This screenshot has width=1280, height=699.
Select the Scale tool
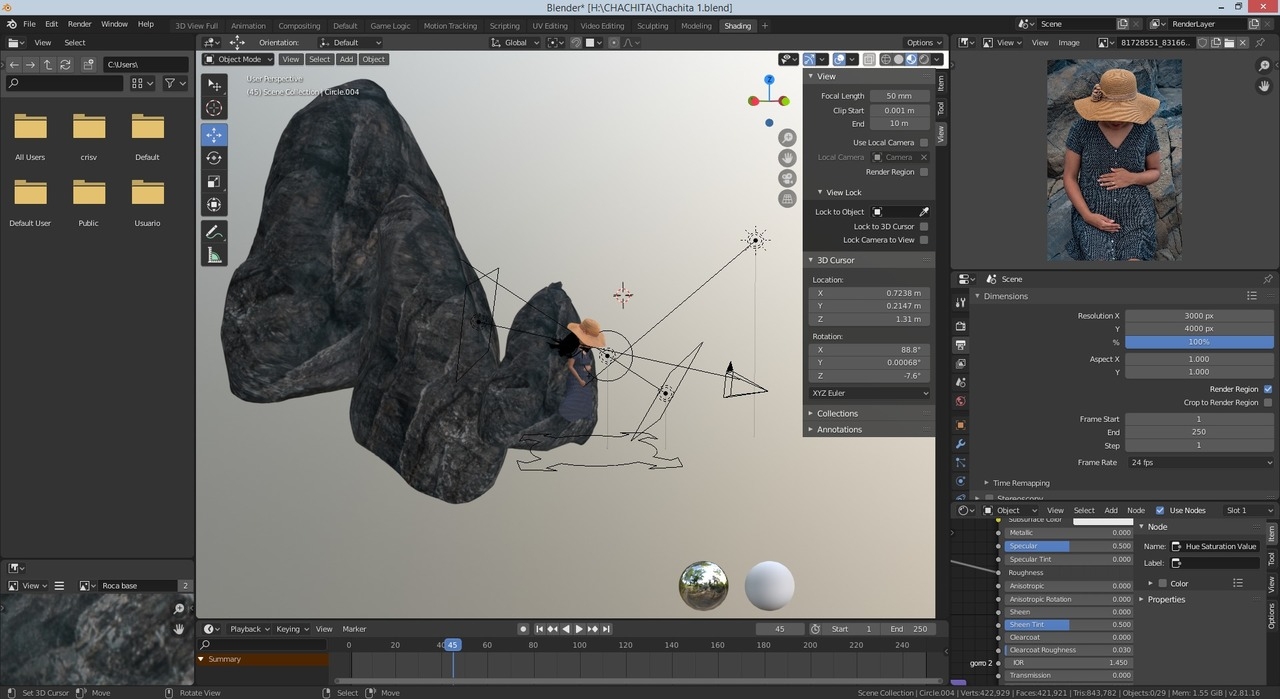click(x=214, y=181)
